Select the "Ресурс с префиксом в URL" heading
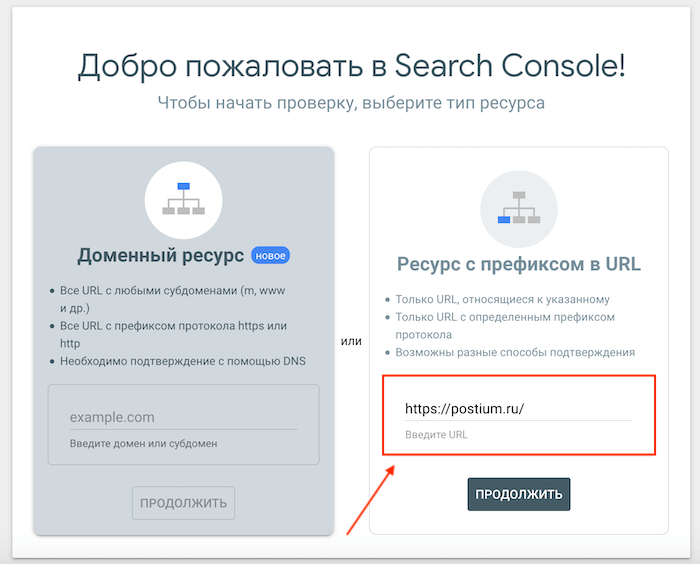Image resolution: width=700 pixels, height=564 pixels. [519, 264]
